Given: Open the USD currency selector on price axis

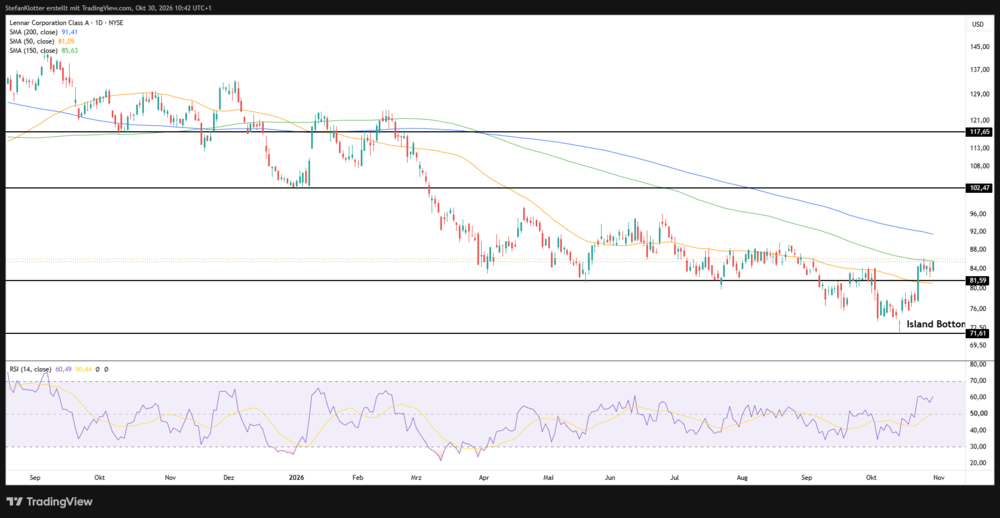Looking at the screenshot, I should [976, 24].
